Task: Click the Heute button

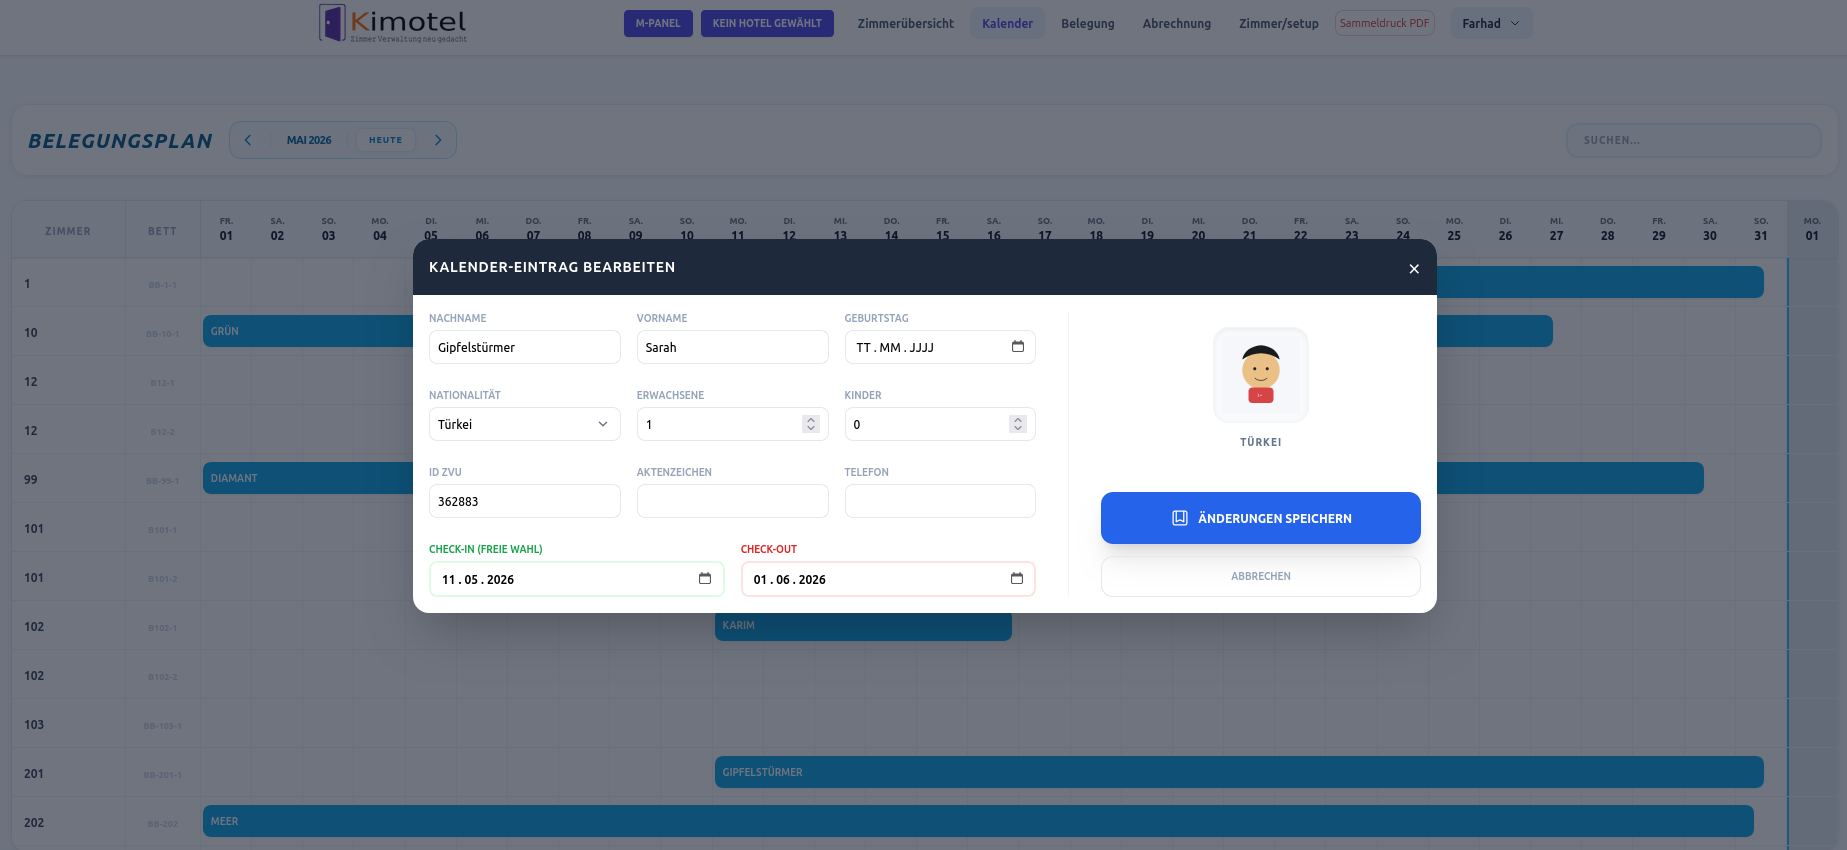Action: click(x=385, y=140)
